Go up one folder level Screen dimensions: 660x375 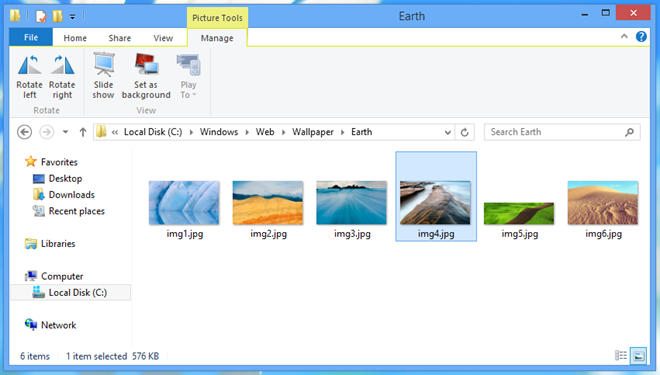point(82,132)
